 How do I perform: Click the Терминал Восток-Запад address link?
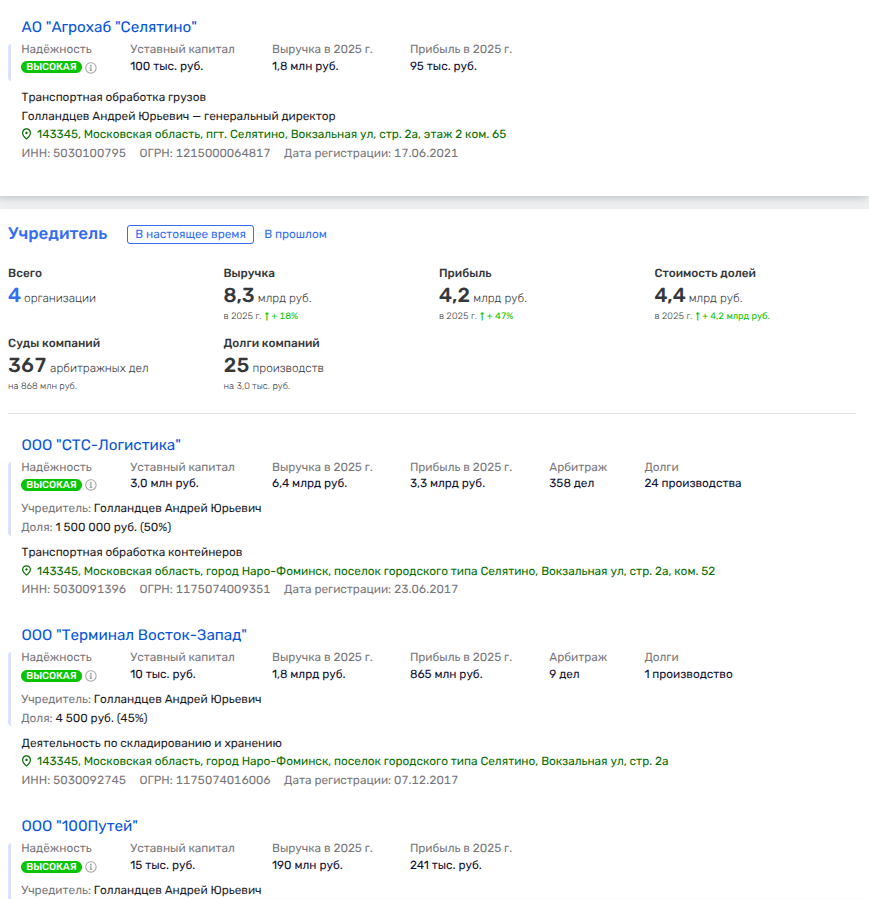pyautogui.click(x=352, y=762)
